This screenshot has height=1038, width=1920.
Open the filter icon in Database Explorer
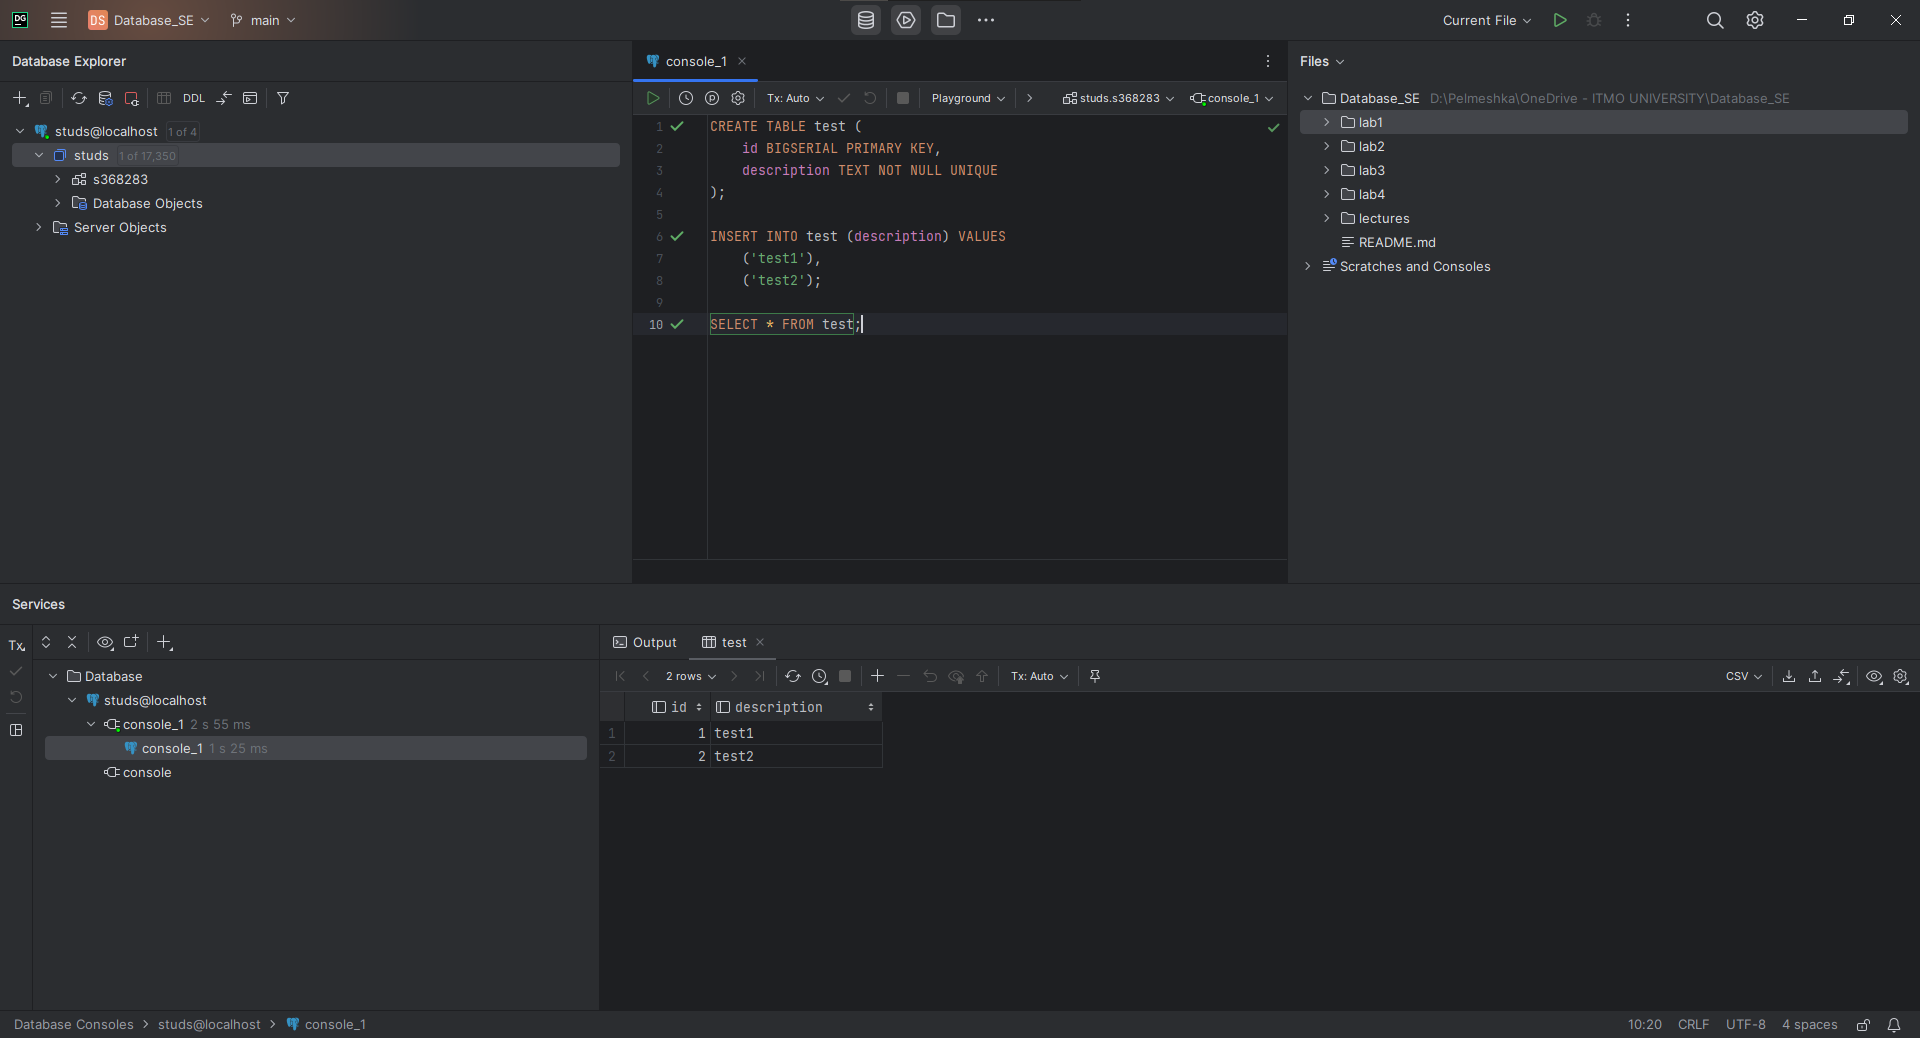283,98
